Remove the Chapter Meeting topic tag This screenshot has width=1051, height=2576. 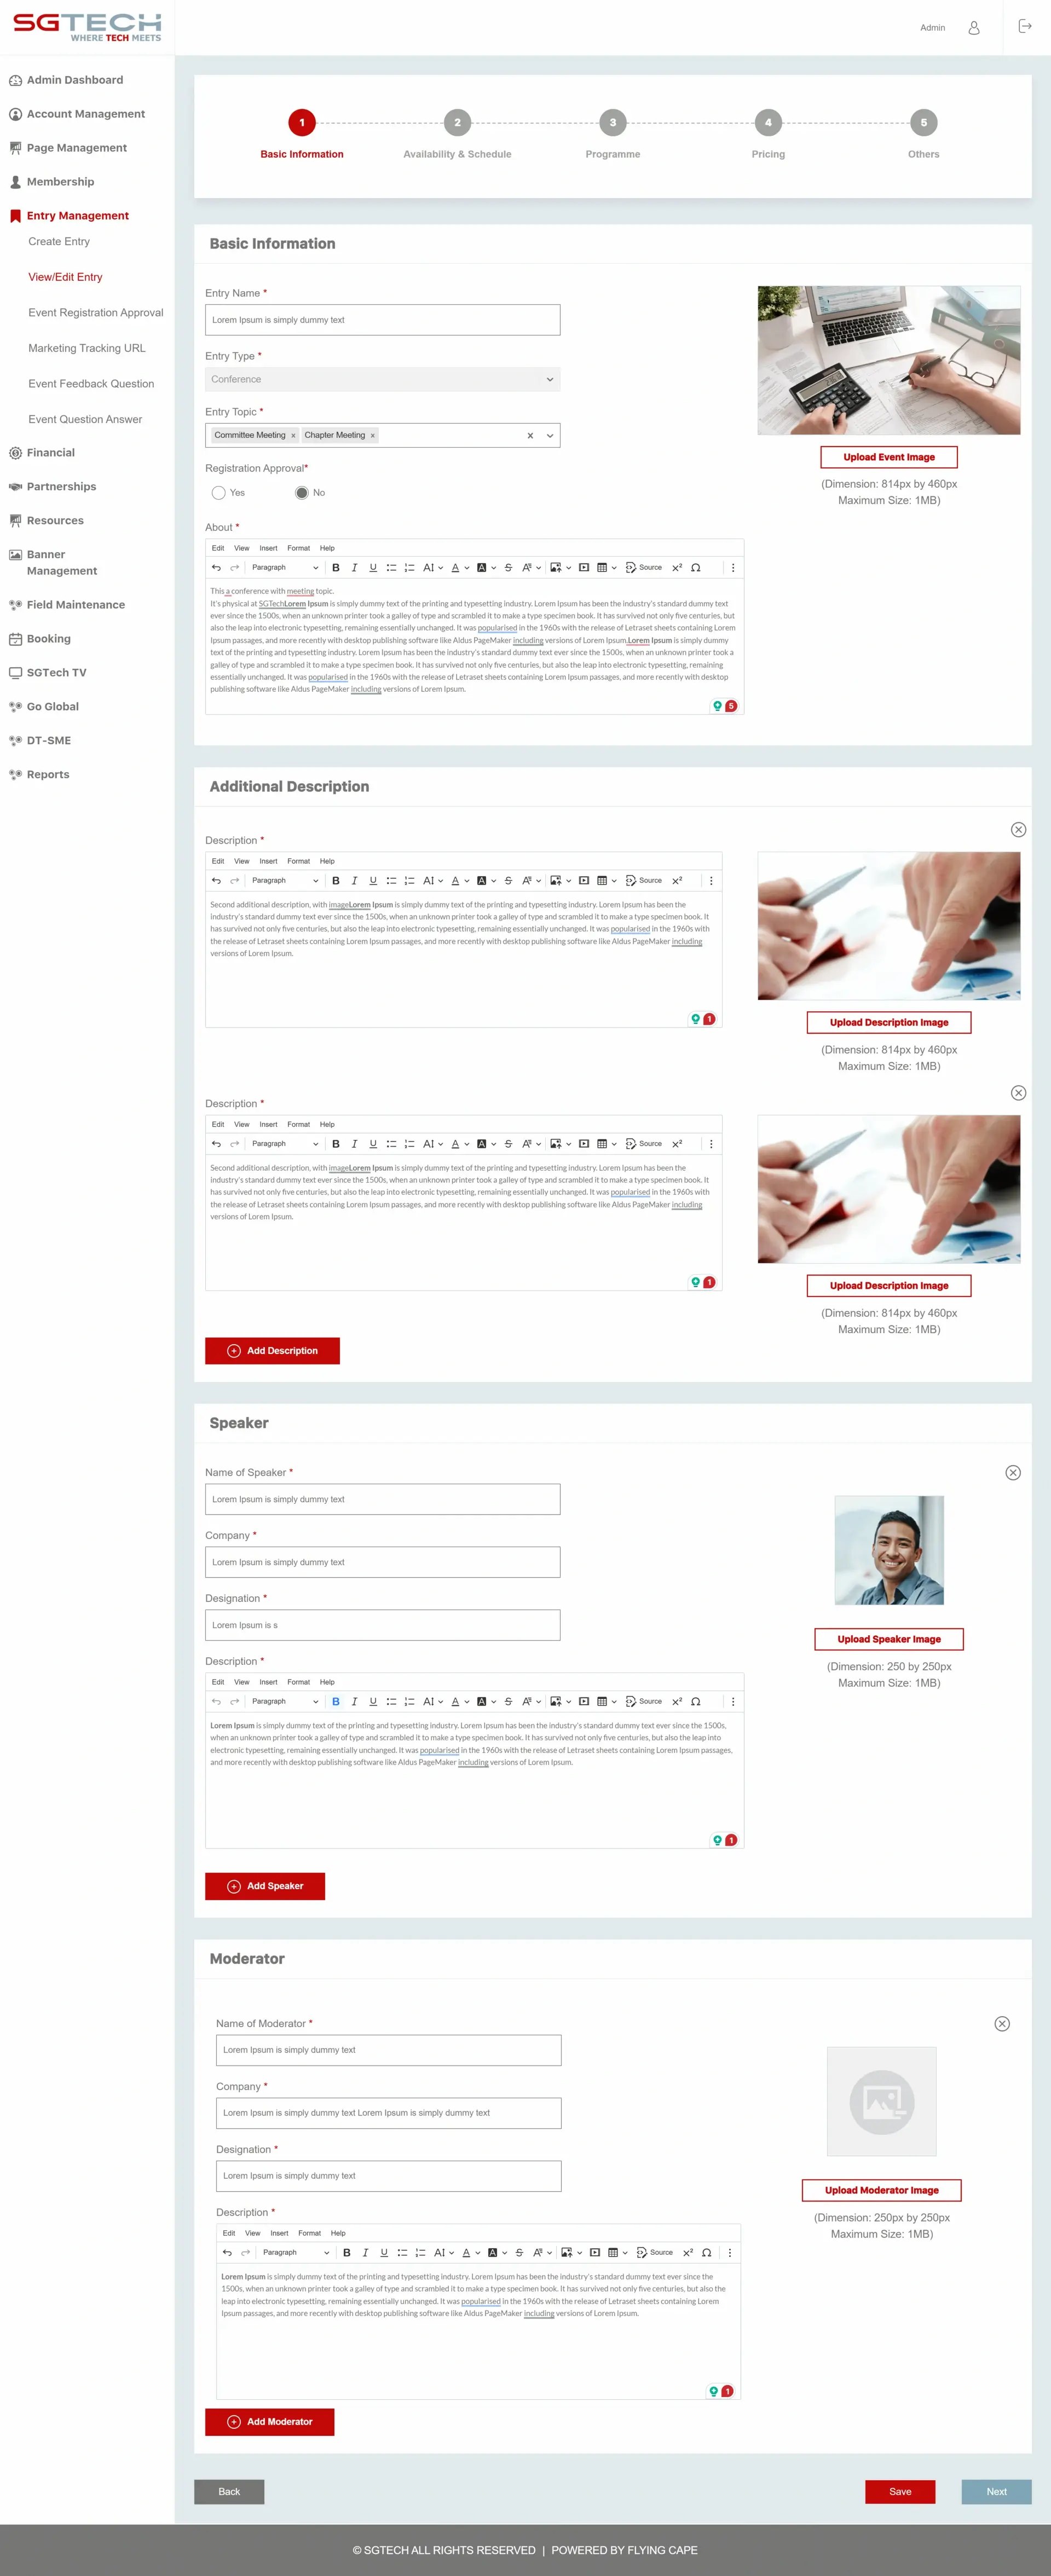tap(372, 435)
